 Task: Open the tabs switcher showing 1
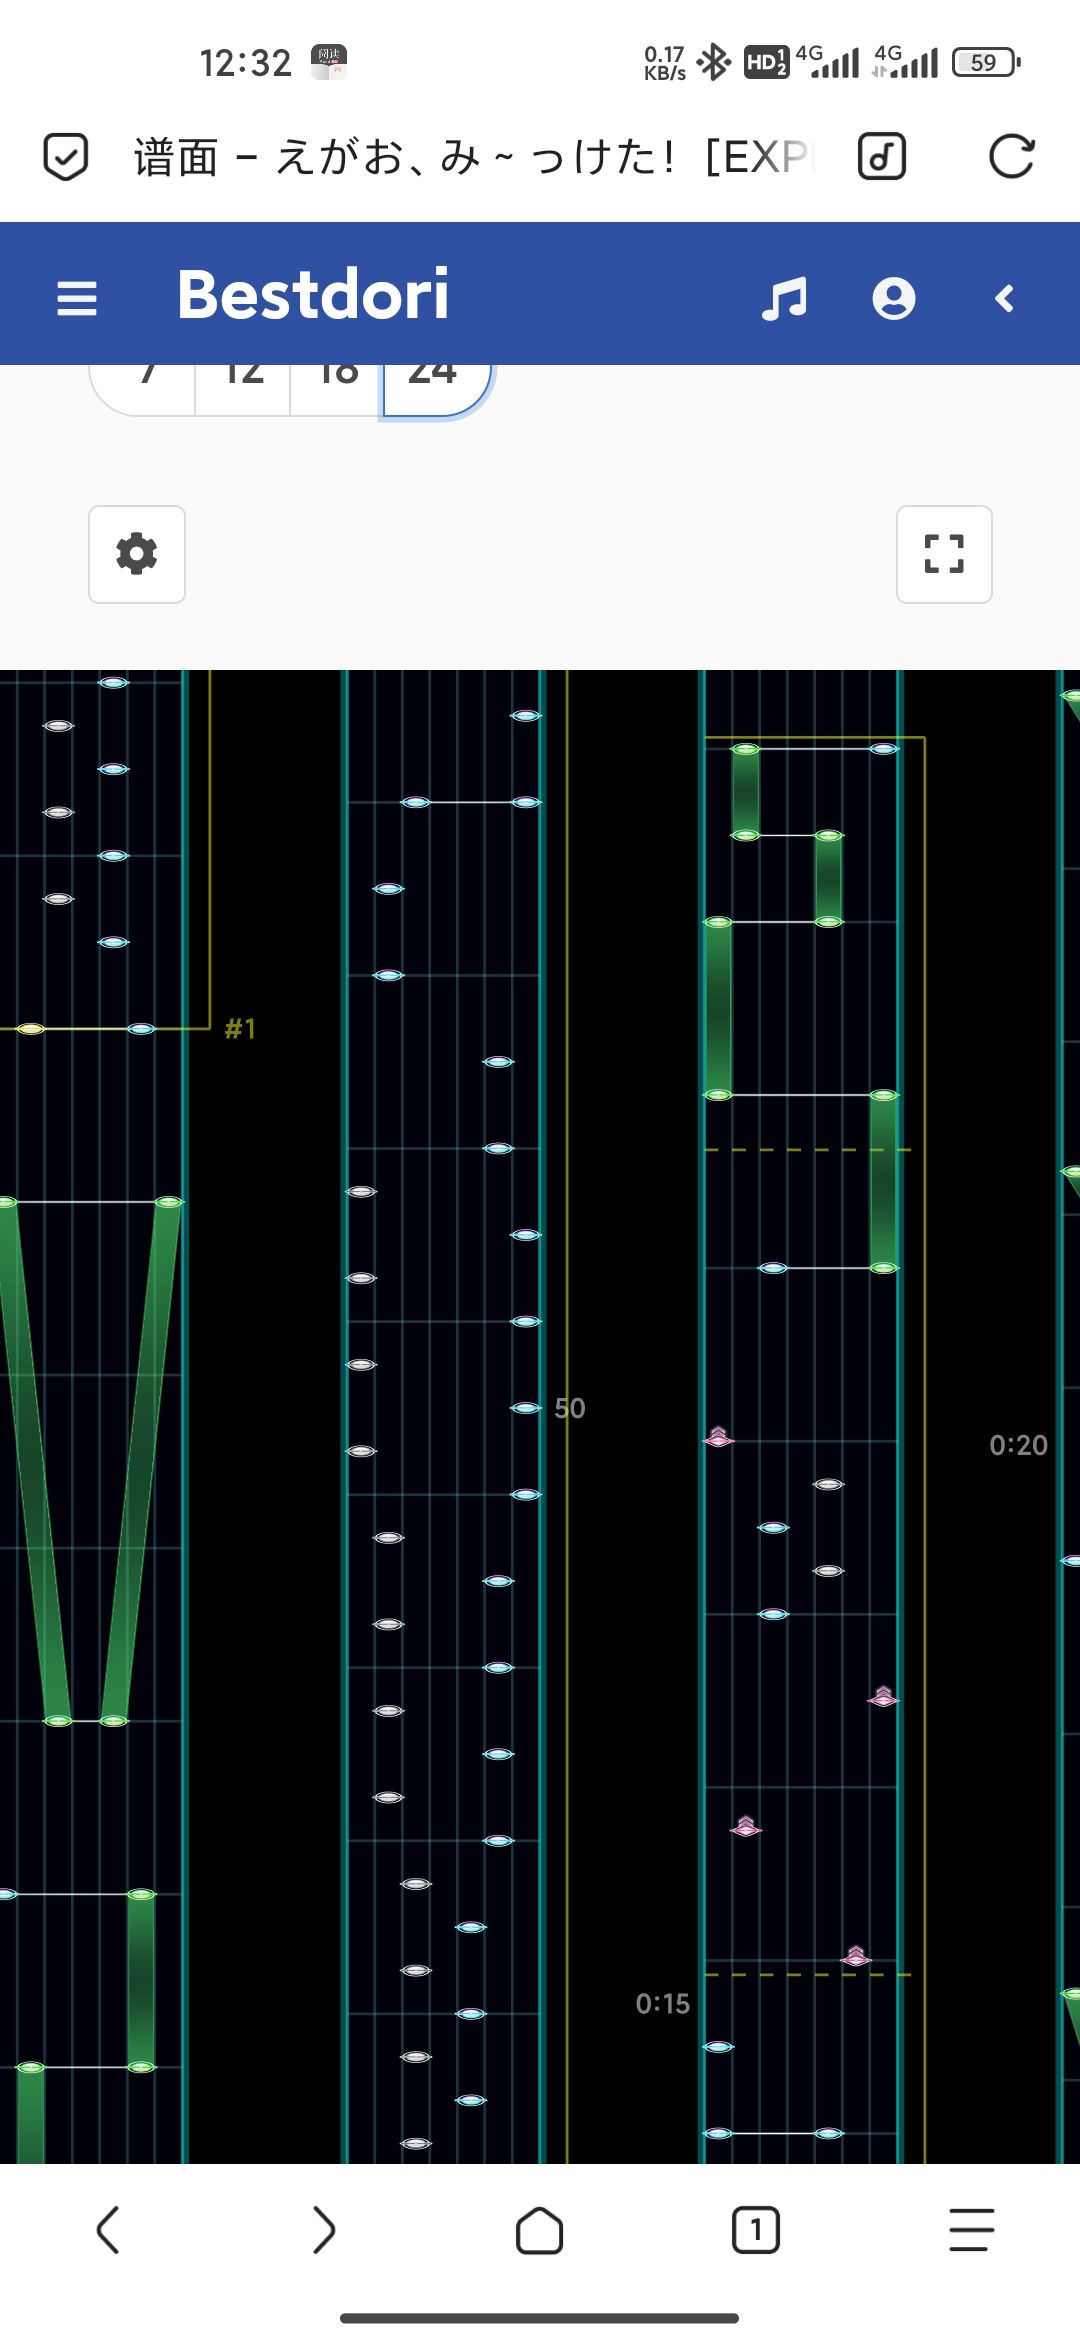click(756, 2230)
